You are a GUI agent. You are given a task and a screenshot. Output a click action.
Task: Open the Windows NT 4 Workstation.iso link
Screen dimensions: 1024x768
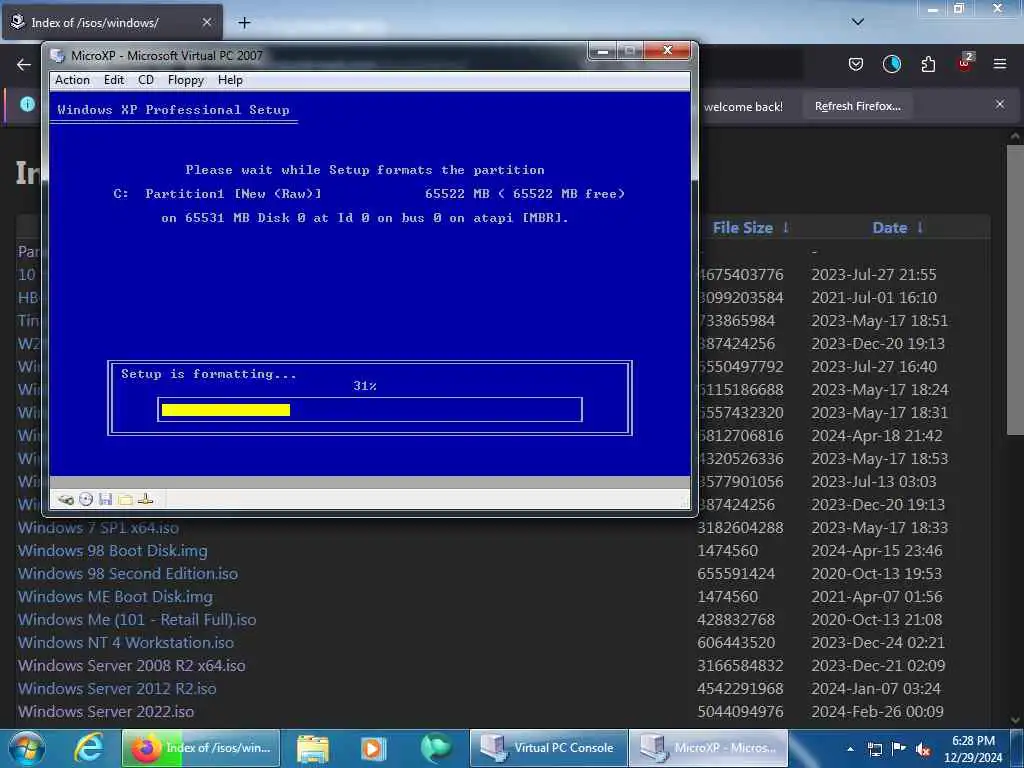point(125,643)
